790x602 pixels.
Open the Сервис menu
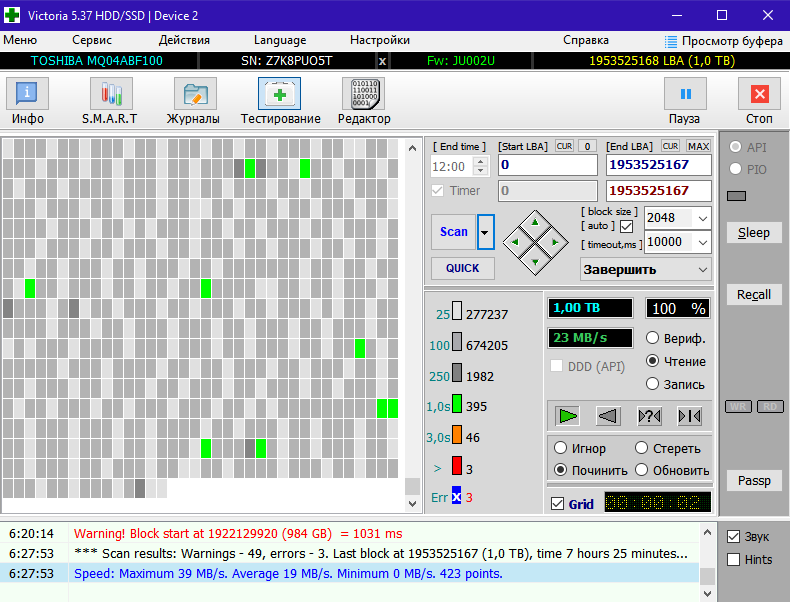[x=92, y=40]
